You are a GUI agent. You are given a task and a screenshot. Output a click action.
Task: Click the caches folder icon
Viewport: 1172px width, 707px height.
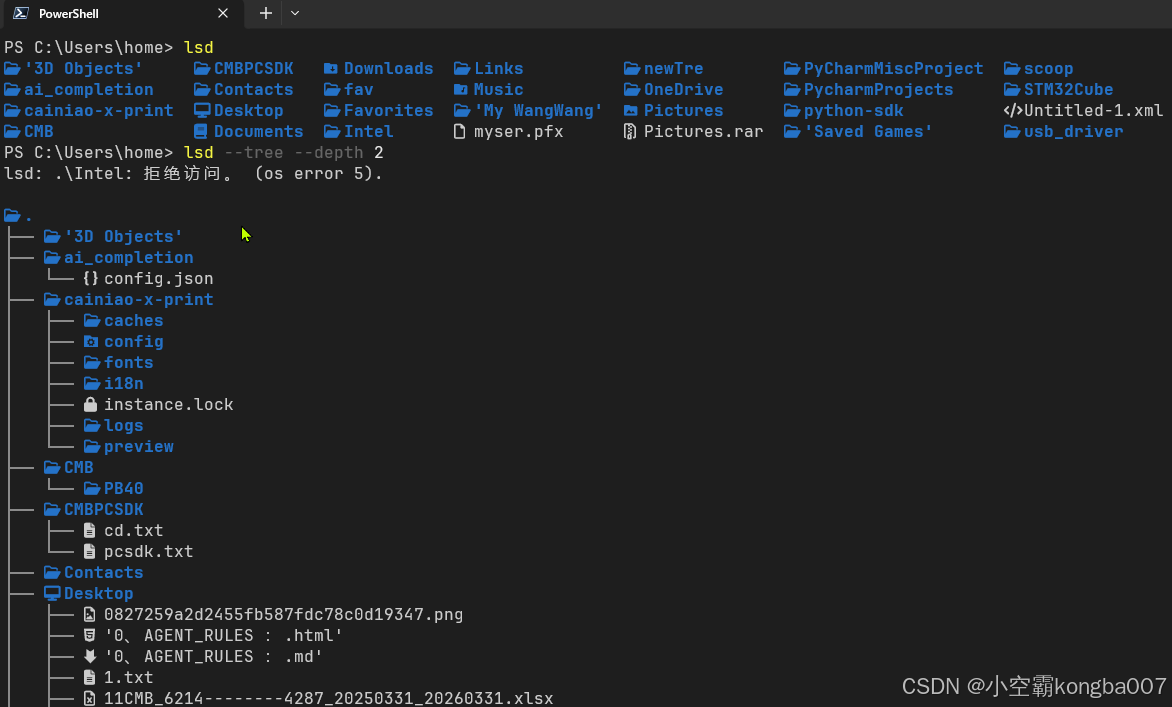pos(92,321)
